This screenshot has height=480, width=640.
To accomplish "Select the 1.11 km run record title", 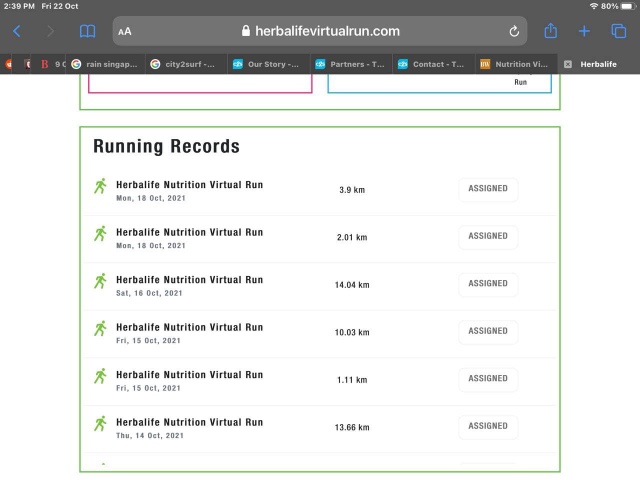I will [189, 375].
